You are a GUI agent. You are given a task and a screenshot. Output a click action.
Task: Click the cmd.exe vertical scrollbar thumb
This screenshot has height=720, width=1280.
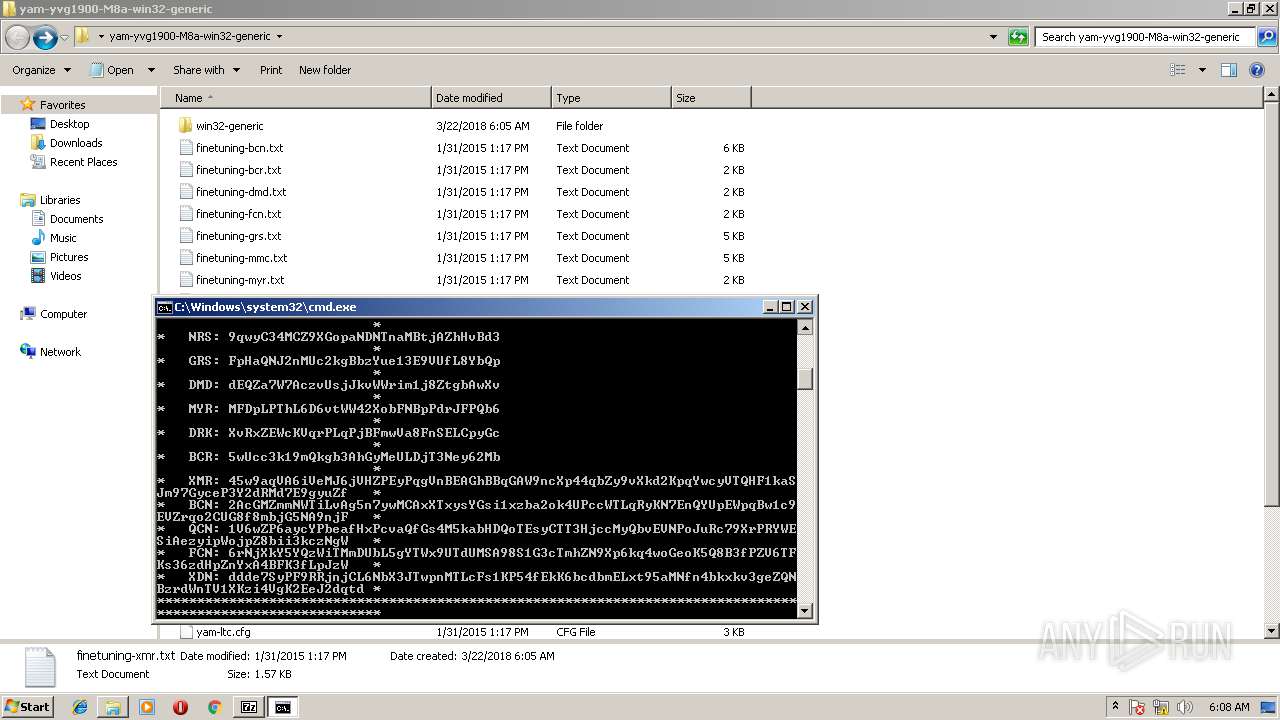[x=805, y=378]
